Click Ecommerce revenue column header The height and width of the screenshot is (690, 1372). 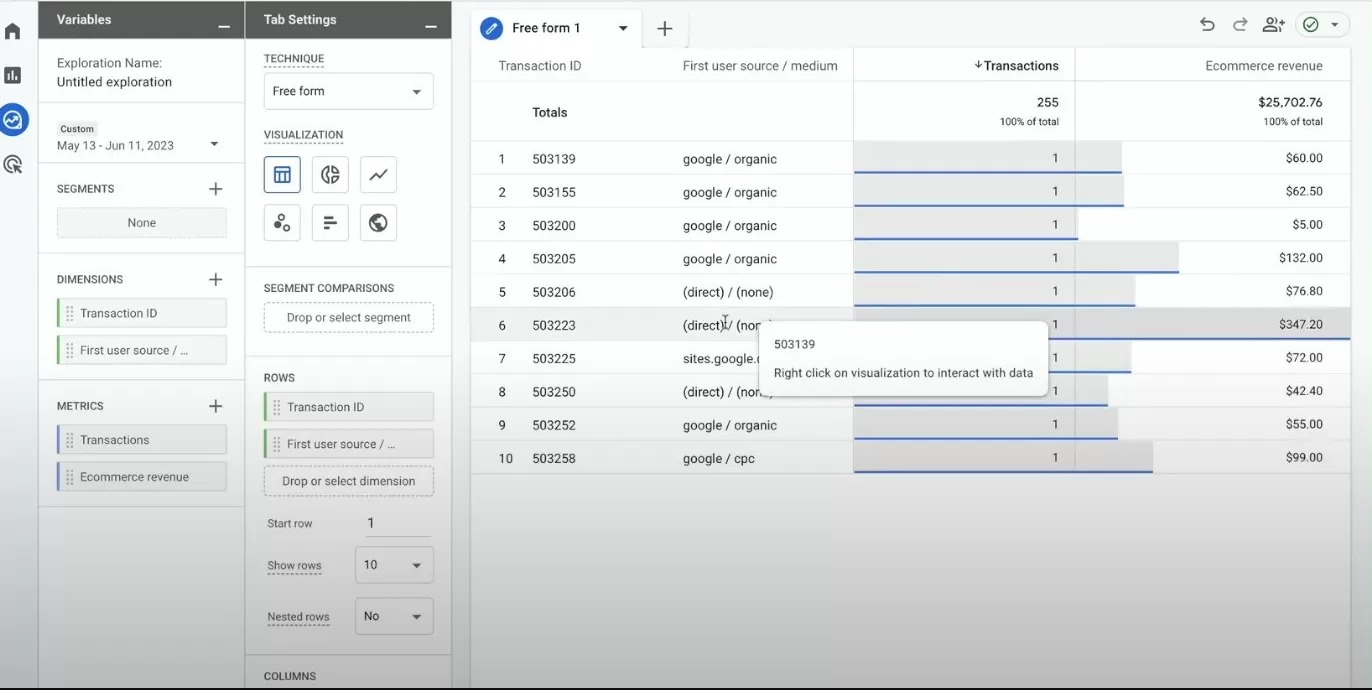(1264, 66)
